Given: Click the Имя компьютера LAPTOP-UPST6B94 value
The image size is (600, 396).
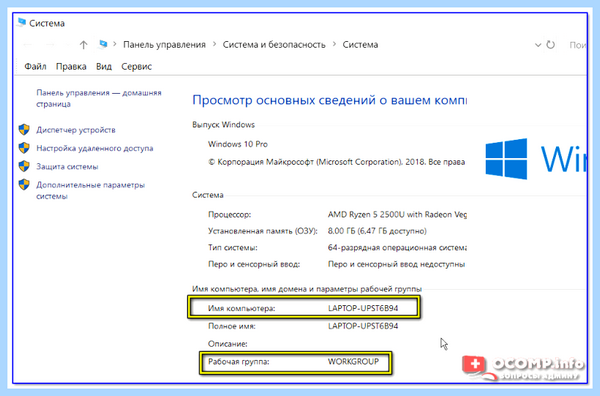Looking at the screenshot, I should pos(363,308).
